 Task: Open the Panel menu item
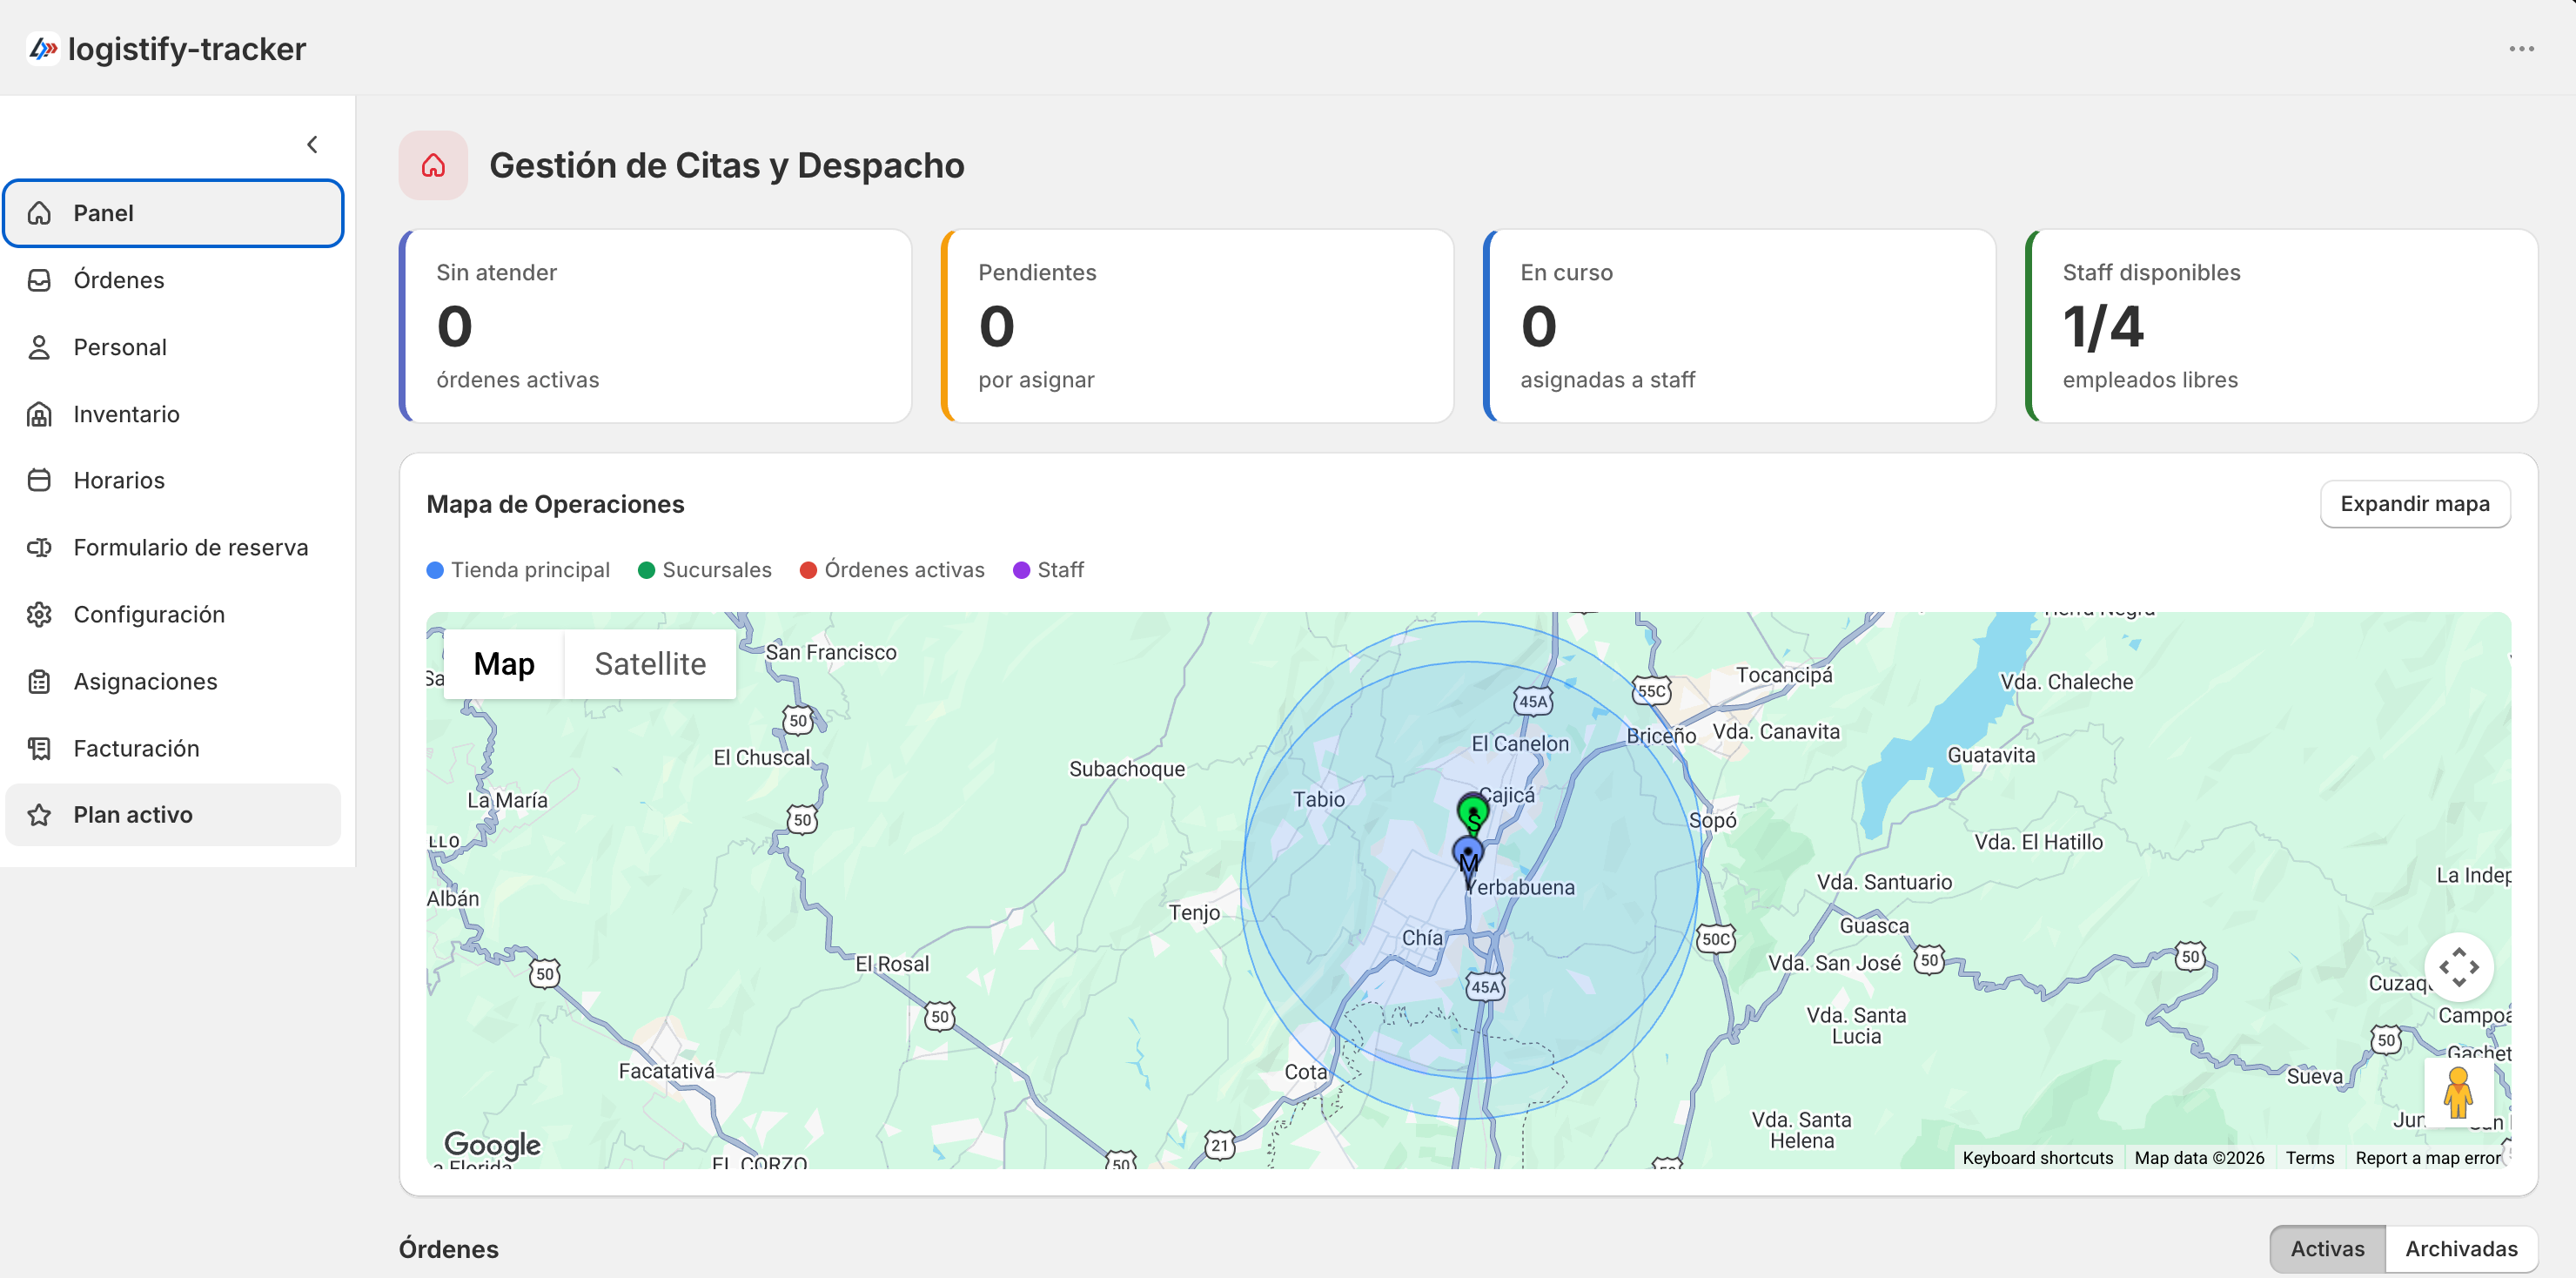173,213
